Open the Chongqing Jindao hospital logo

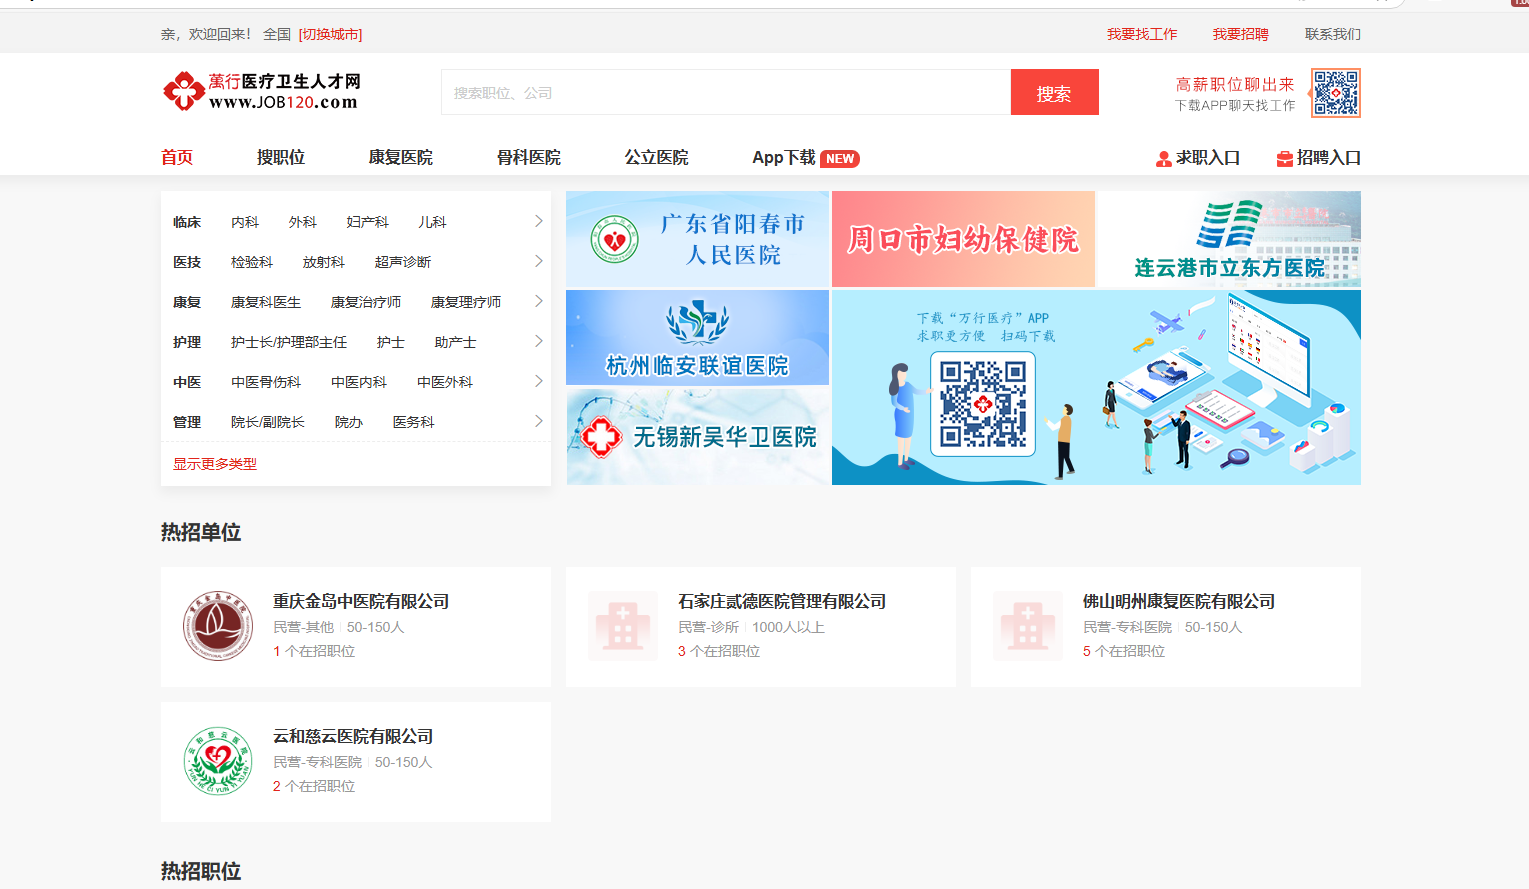click(x=218, y=626)
